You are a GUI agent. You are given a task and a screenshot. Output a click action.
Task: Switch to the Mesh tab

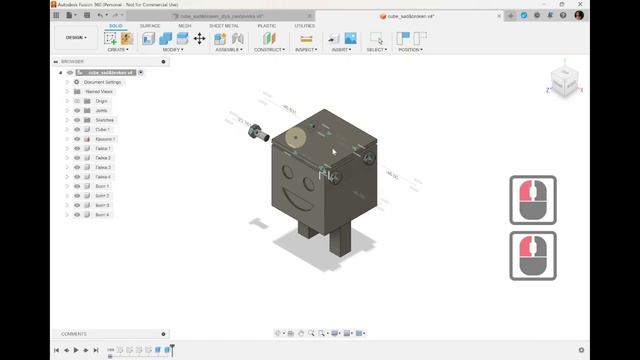click(x=184, y=26)
